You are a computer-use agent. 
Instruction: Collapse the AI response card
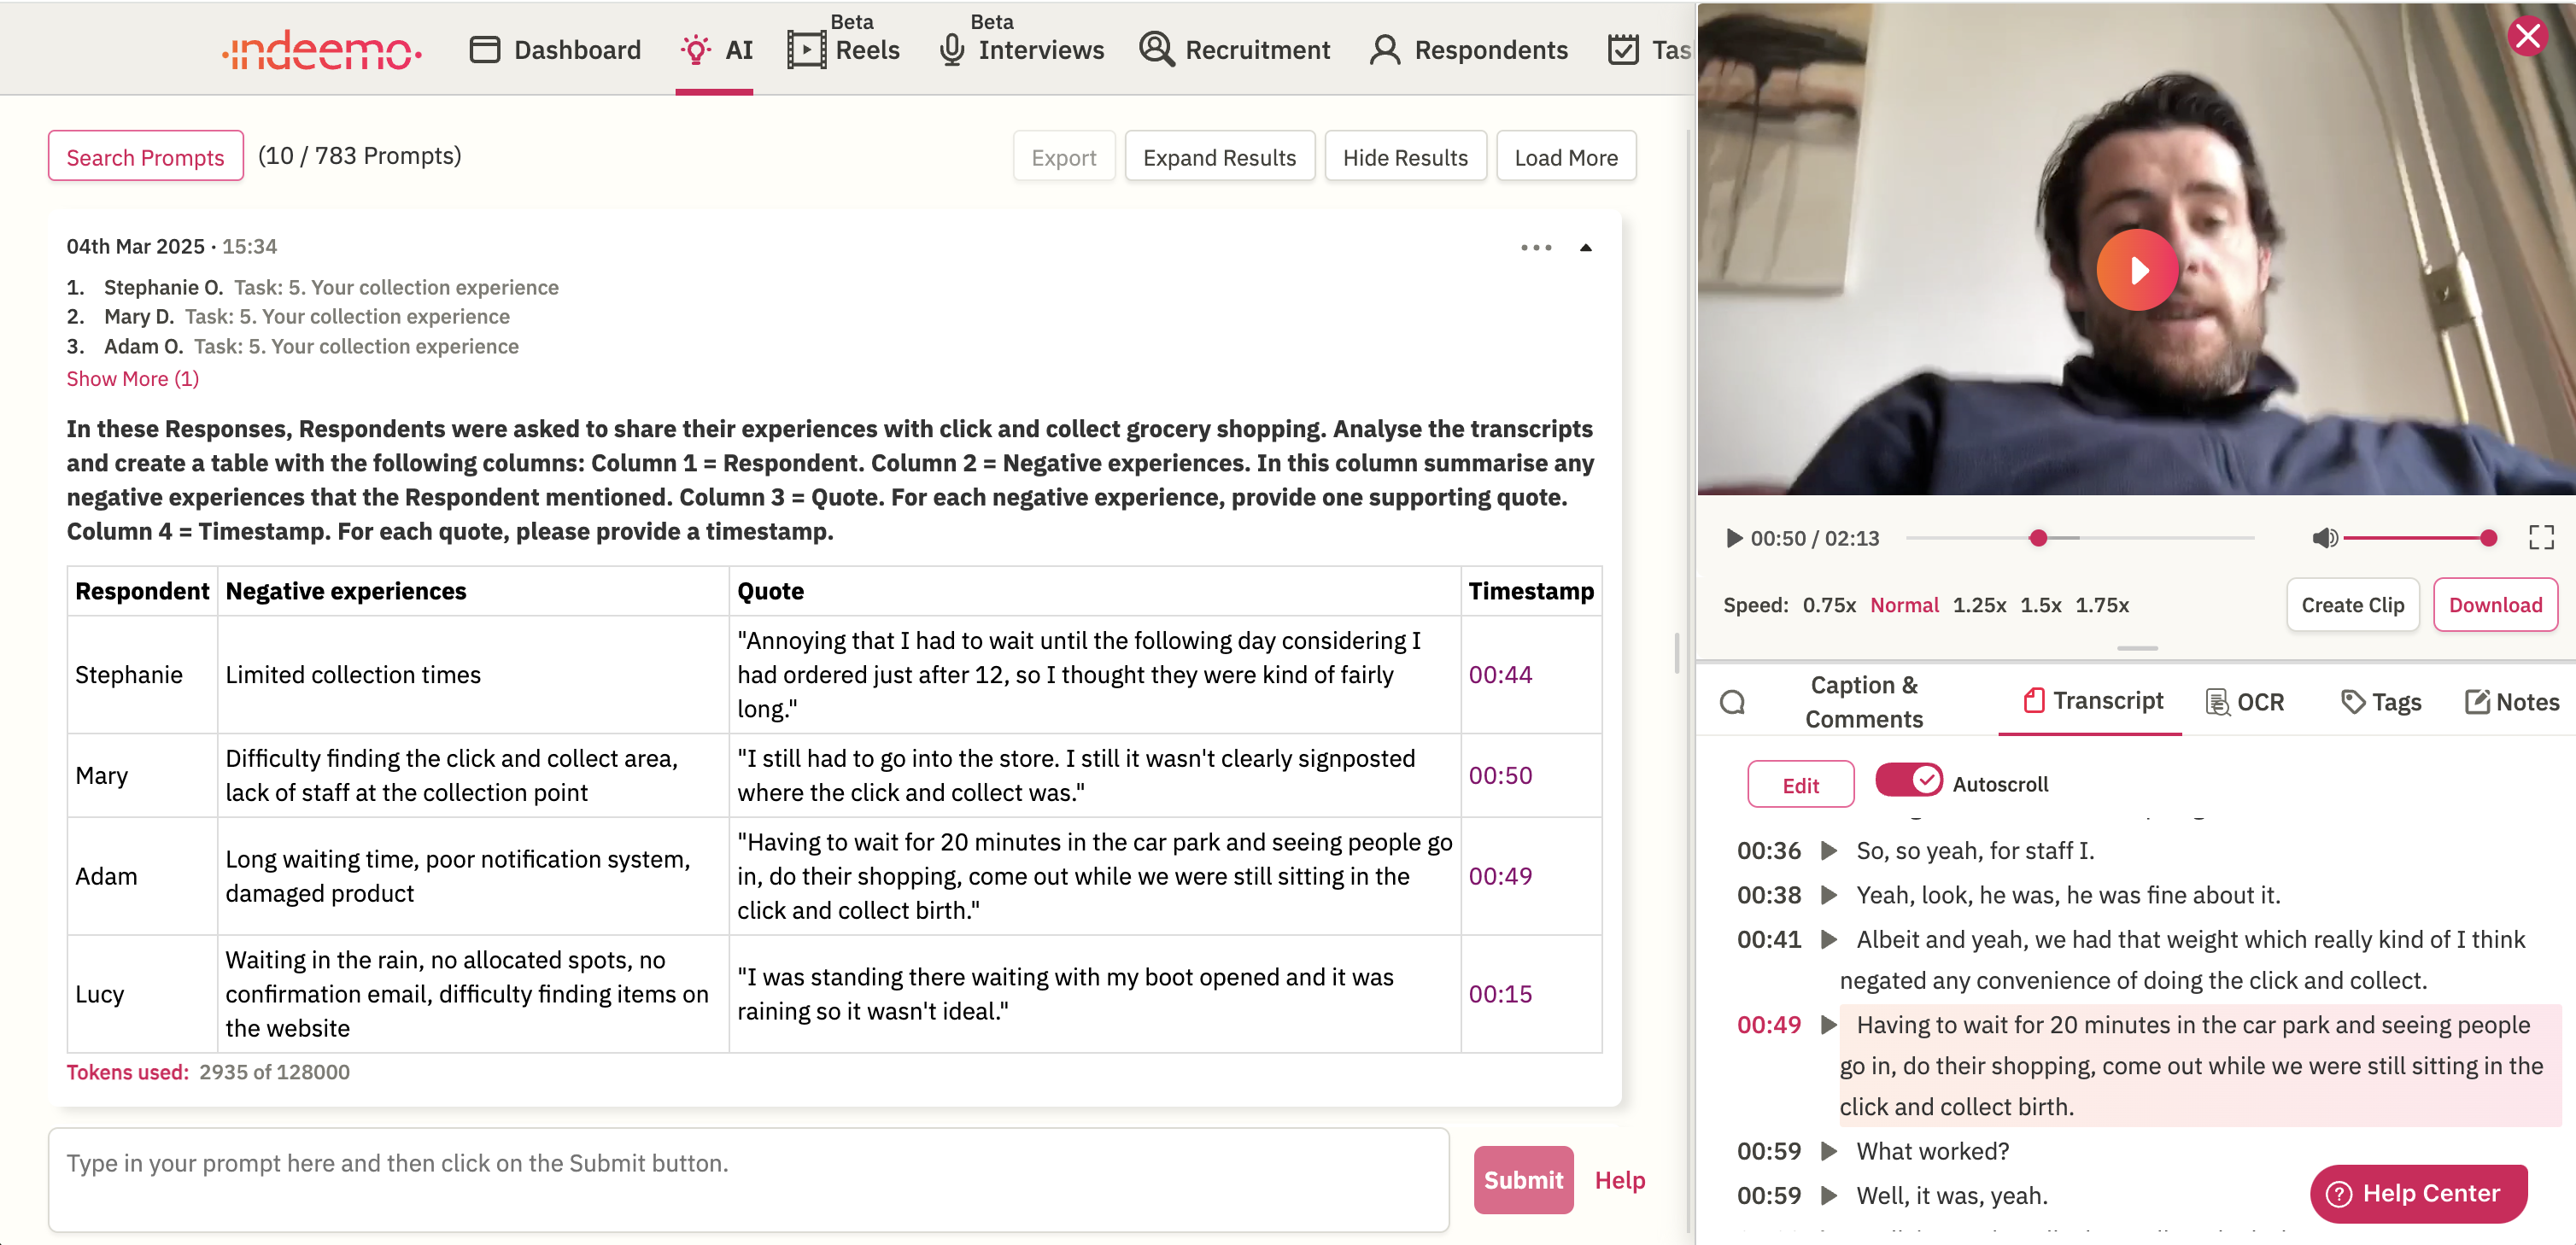(x=1586, y=247)
